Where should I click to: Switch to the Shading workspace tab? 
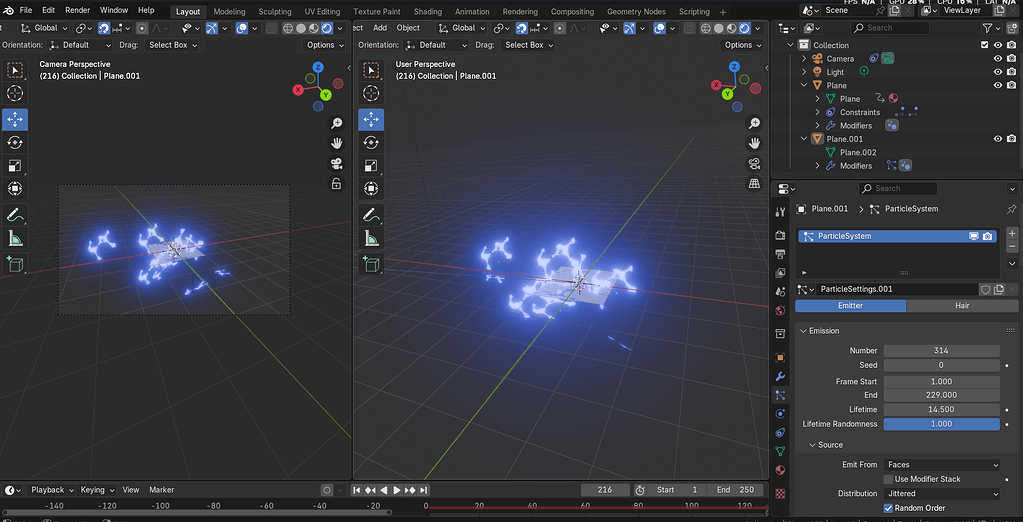tap(427, 12)
